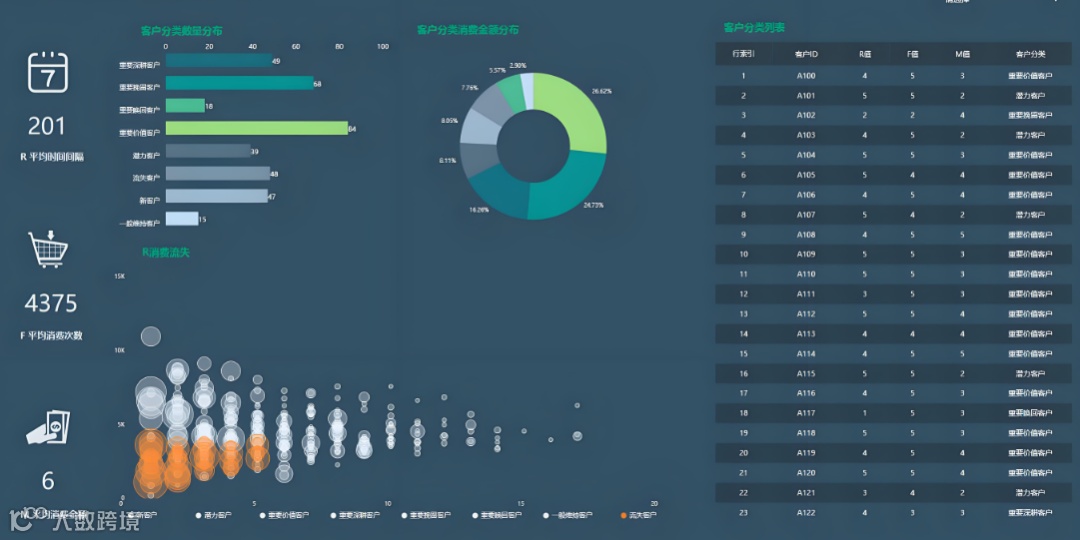Click 重要挽留客户 category in A102 row
Screen dimensions: 1080x540
(1030, 116)
